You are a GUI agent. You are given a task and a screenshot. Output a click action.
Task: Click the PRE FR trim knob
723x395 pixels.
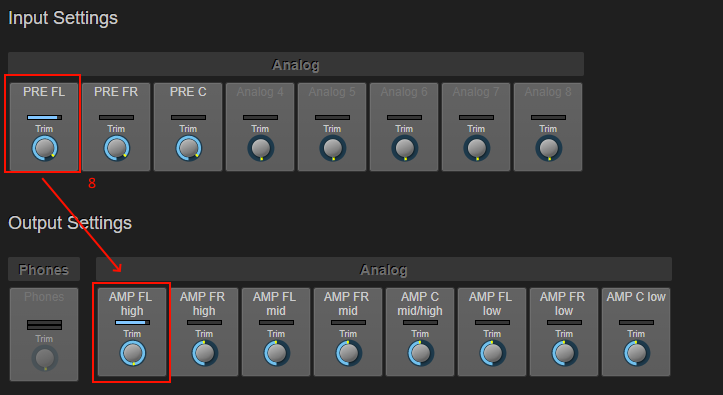pos(117,148)
